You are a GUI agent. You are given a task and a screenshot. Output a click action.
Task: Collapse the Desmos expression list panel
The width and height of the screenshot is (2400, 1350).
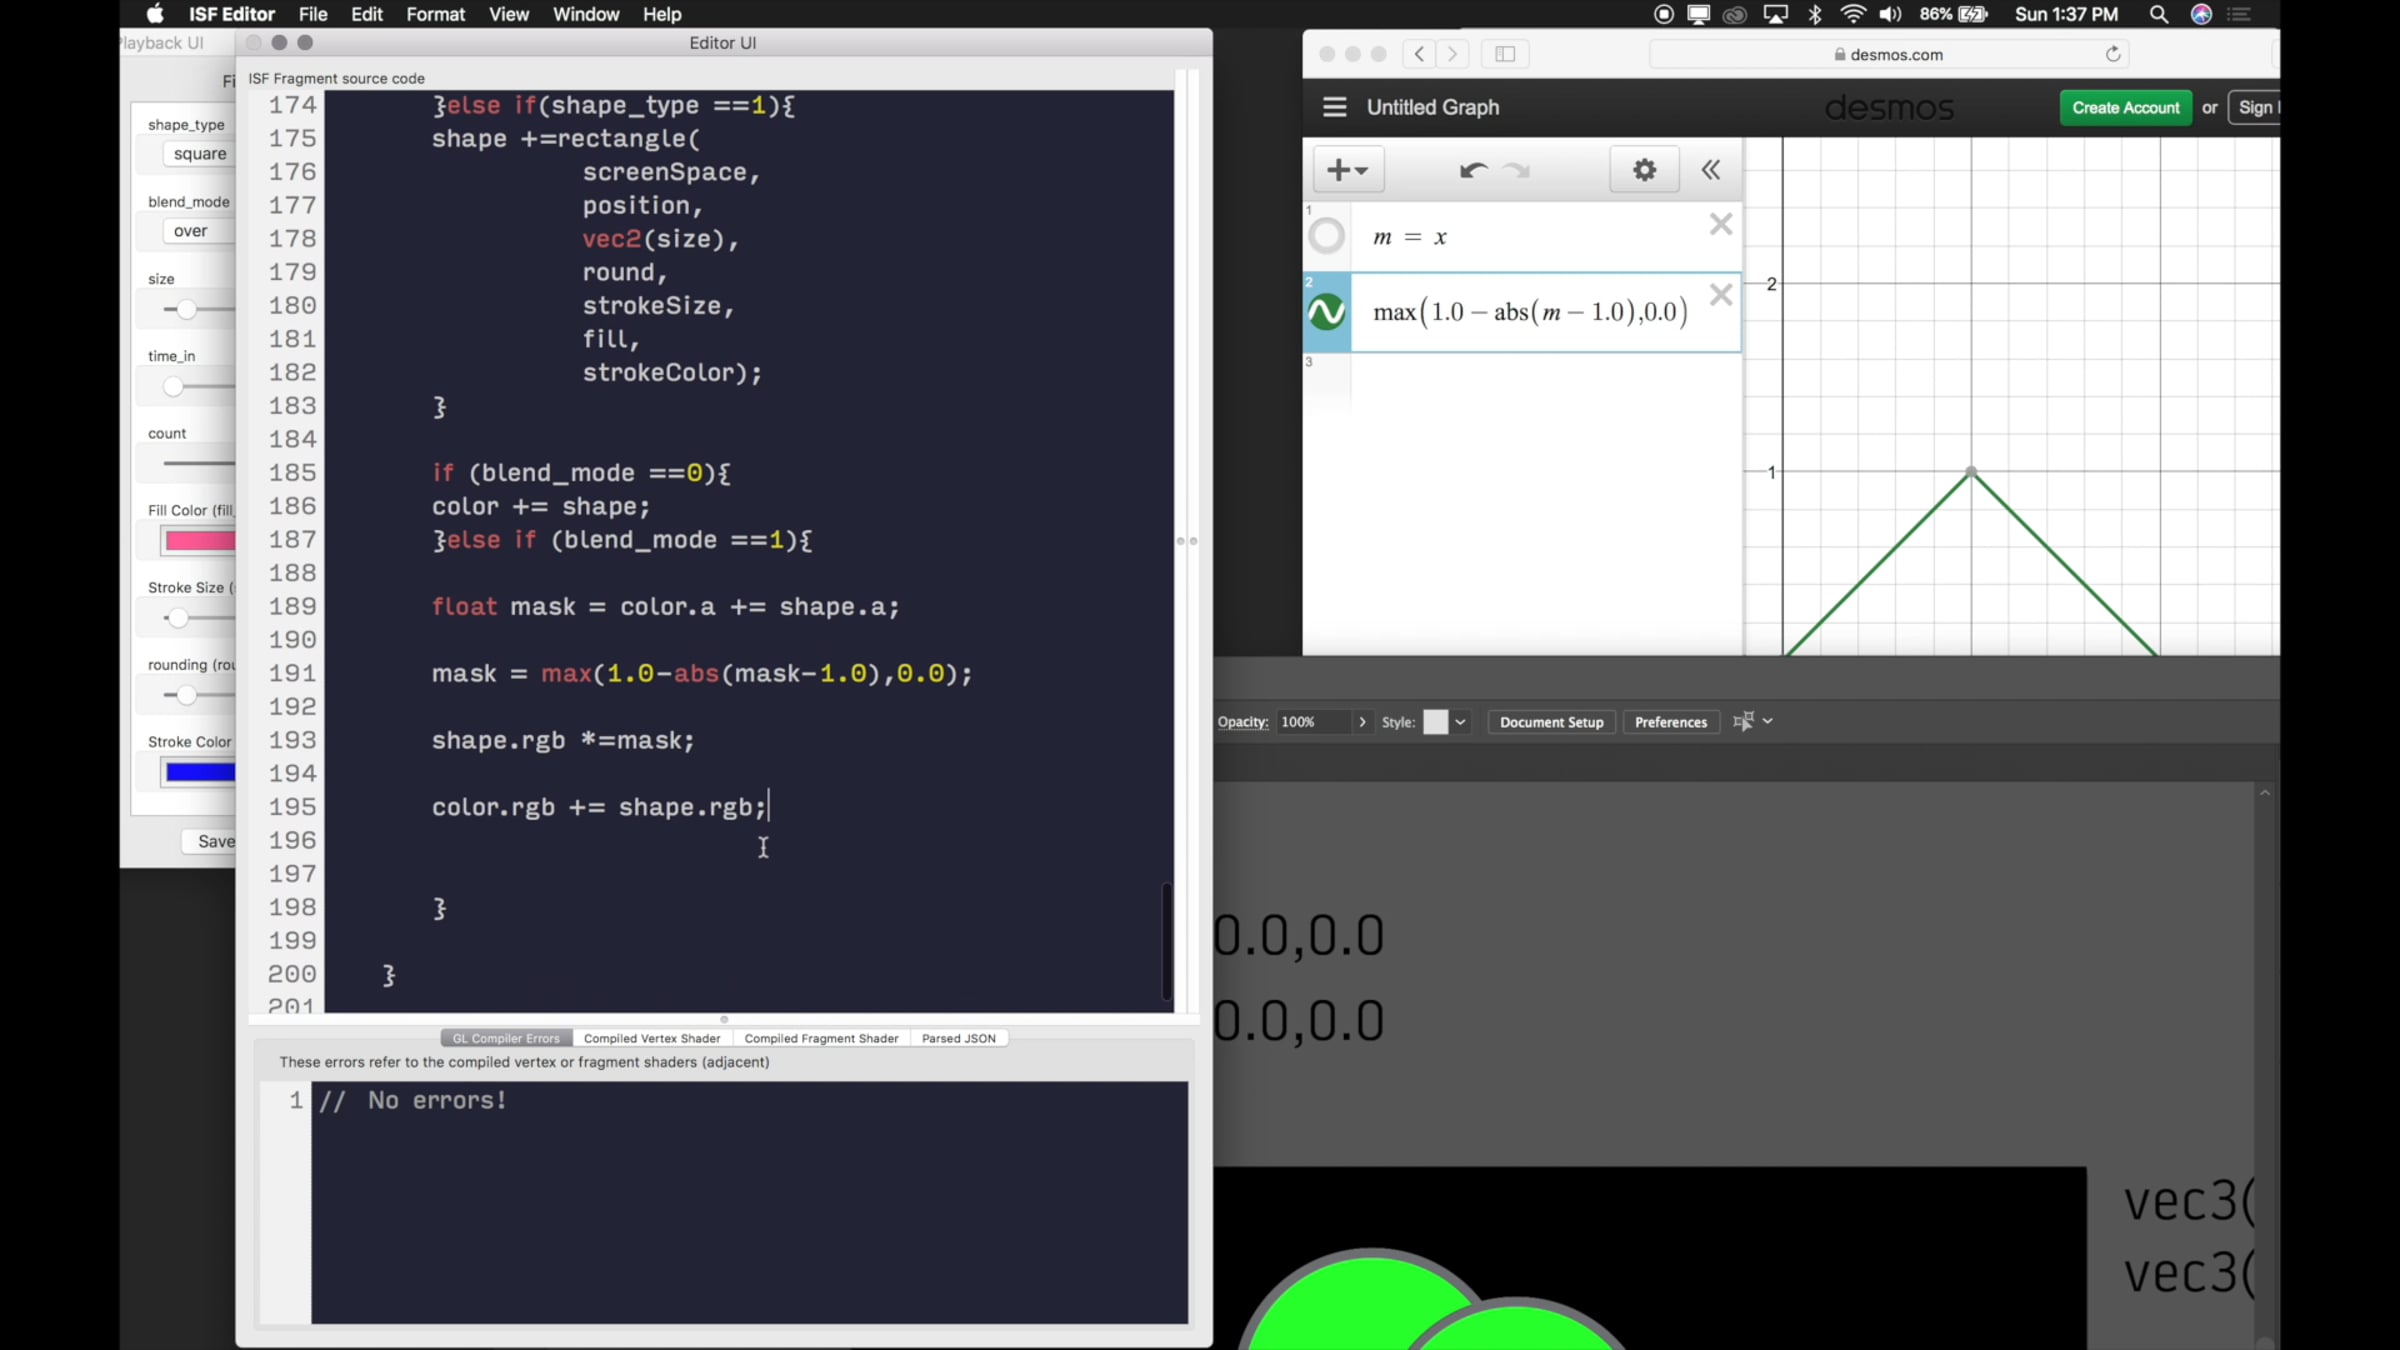pos(1711,170)
